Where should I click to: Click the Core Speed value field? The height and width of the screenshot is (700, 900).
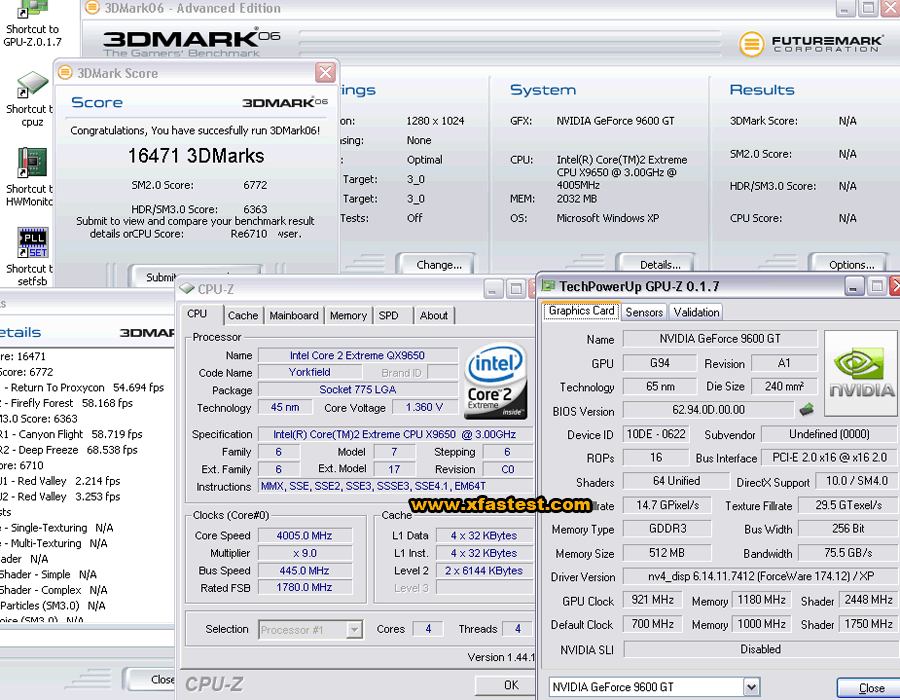[304, 535]
